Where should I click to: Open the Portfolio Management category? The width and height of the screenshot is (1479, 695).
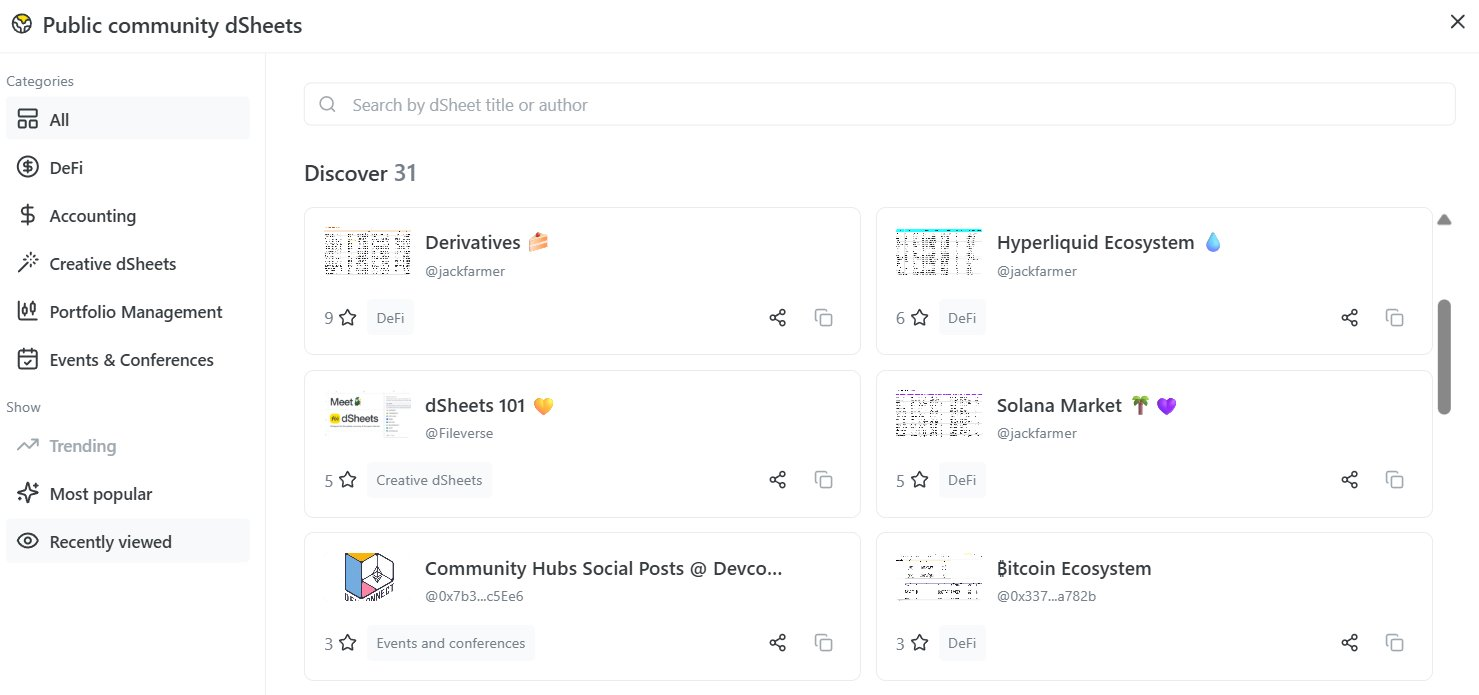click(135, 312)
